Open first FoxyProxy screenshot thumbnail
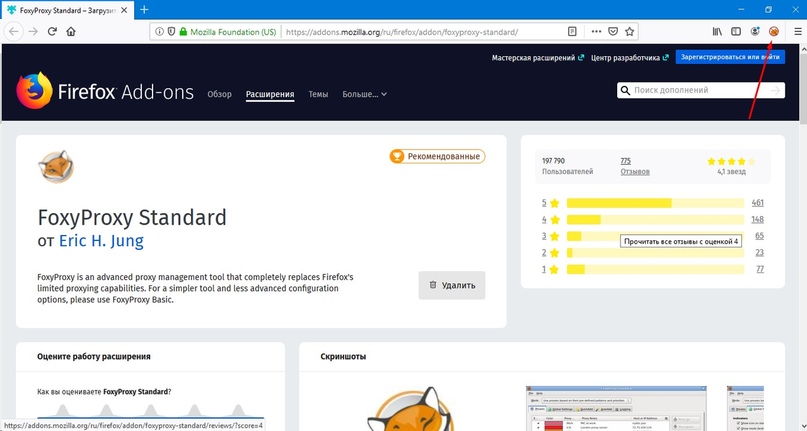807x431 pixels. coord(410,408)
